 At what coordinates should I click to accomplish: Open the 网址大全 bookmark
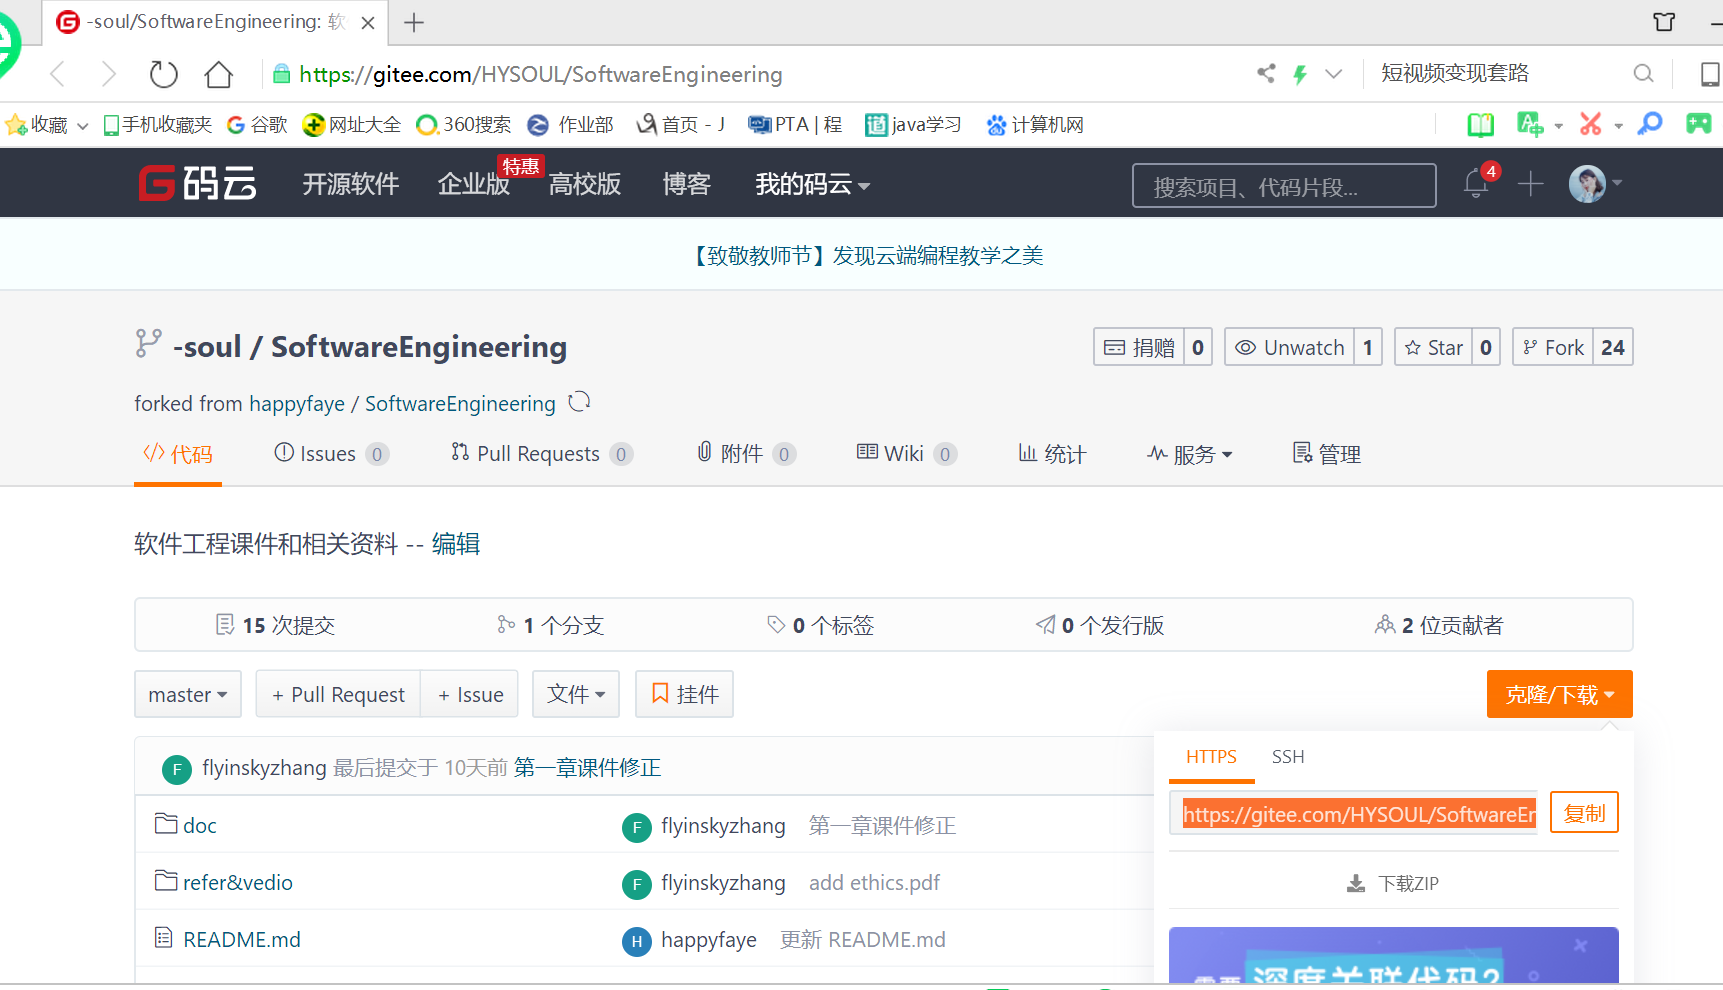coord(352,125)
